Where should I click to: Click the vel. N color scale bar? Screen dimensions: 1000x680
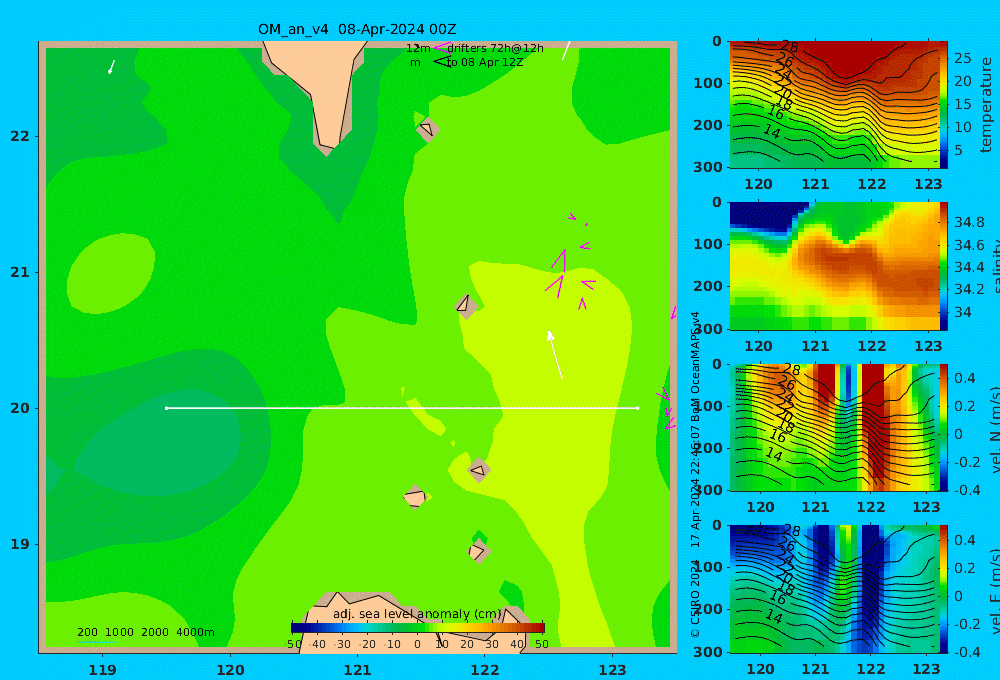944,427
